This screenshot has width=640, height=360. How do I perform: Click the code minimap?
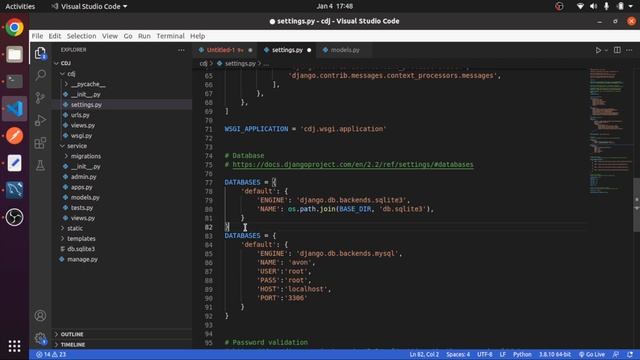610,131
